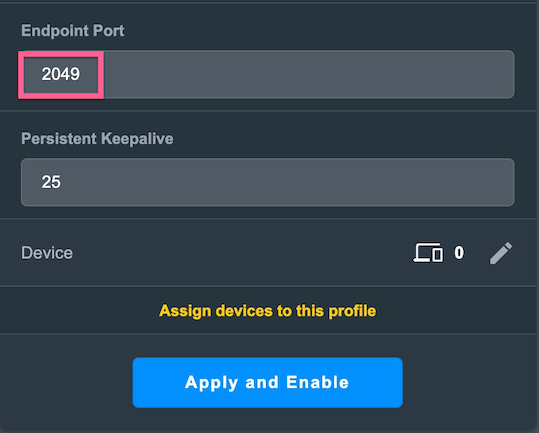The image size is (539, 433).
Task: Click the pink highlighted box around 2049
Action: click(61, 75)
